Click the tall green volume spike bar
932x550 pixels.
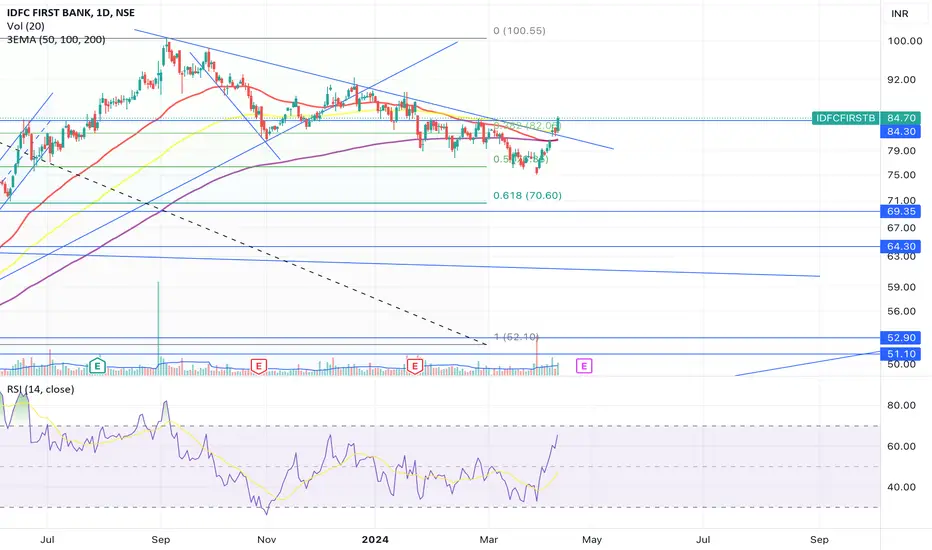pyautogui.click(x=158, y=327)
